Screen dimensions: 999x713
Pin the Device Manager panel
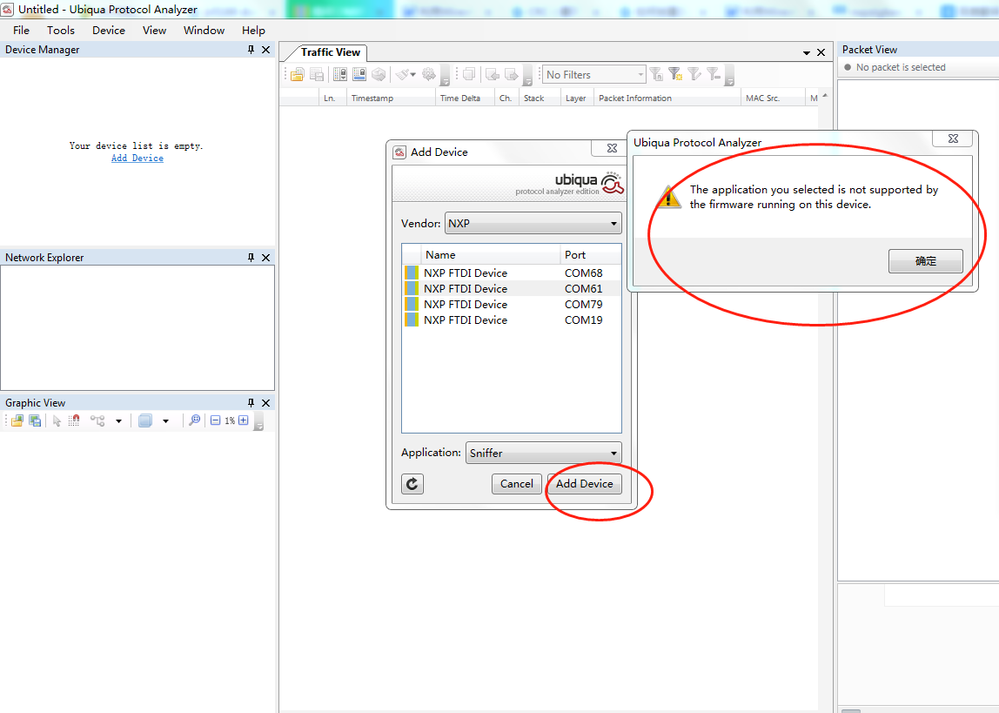[251, 50]
